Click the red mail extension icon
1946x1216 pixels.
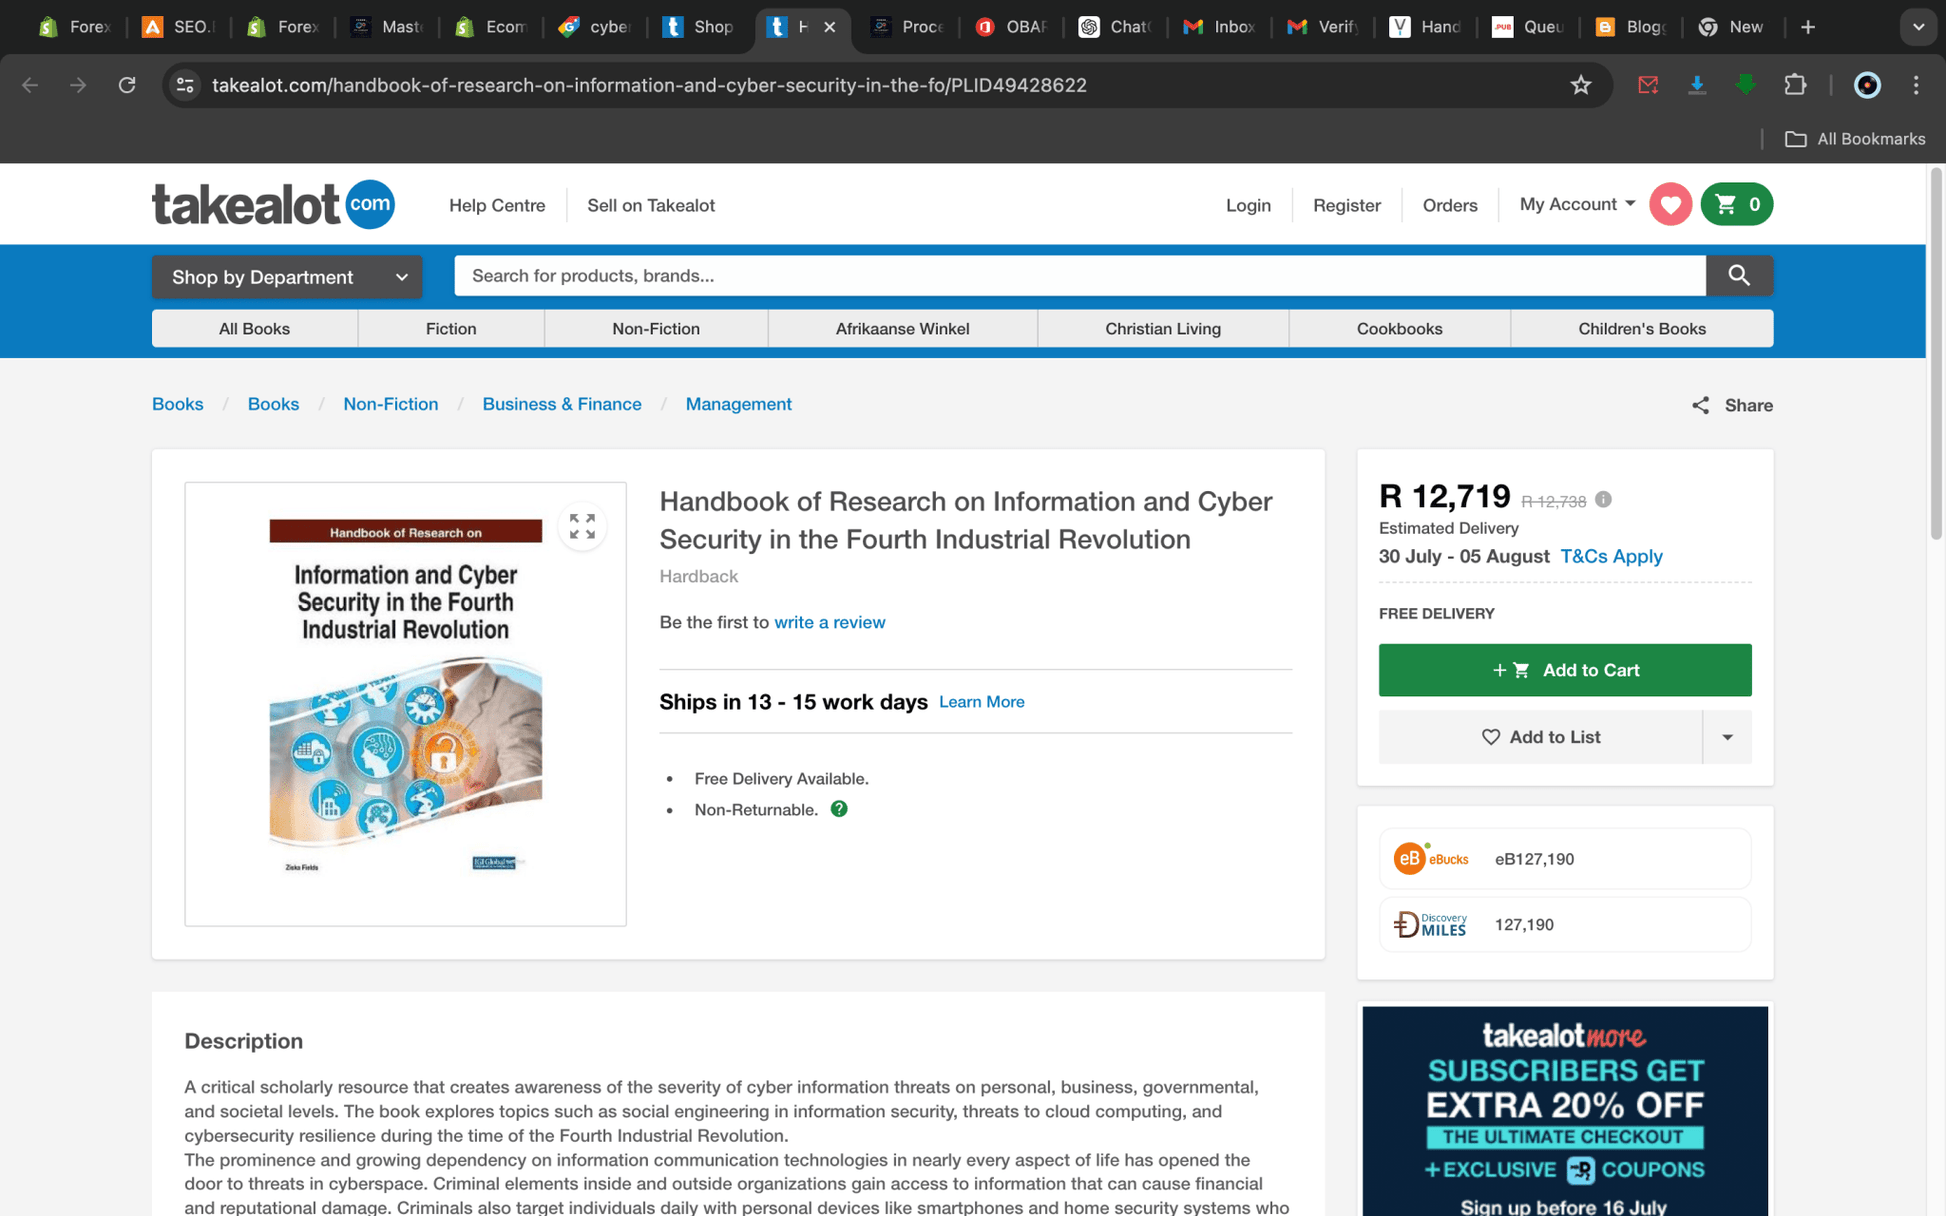coord(1648,85)
